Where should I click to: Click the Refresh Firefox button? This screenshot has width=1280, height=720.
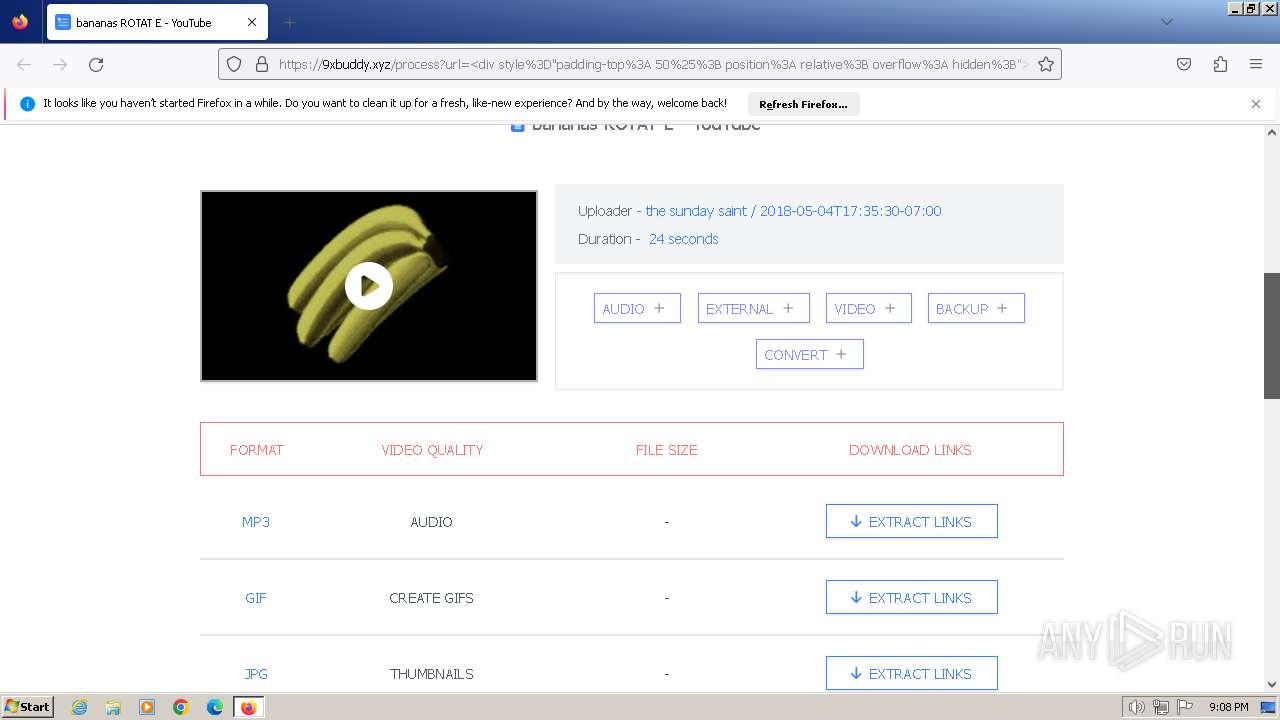pos(803,104)
